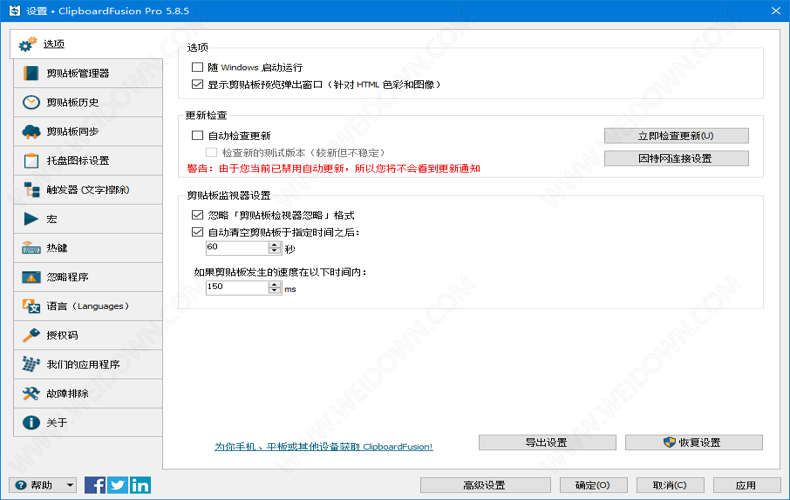Image resolution: width=790 pixels, height=500 pixels.
Task: Click the 应用 button
Action: tap(747, 485)
